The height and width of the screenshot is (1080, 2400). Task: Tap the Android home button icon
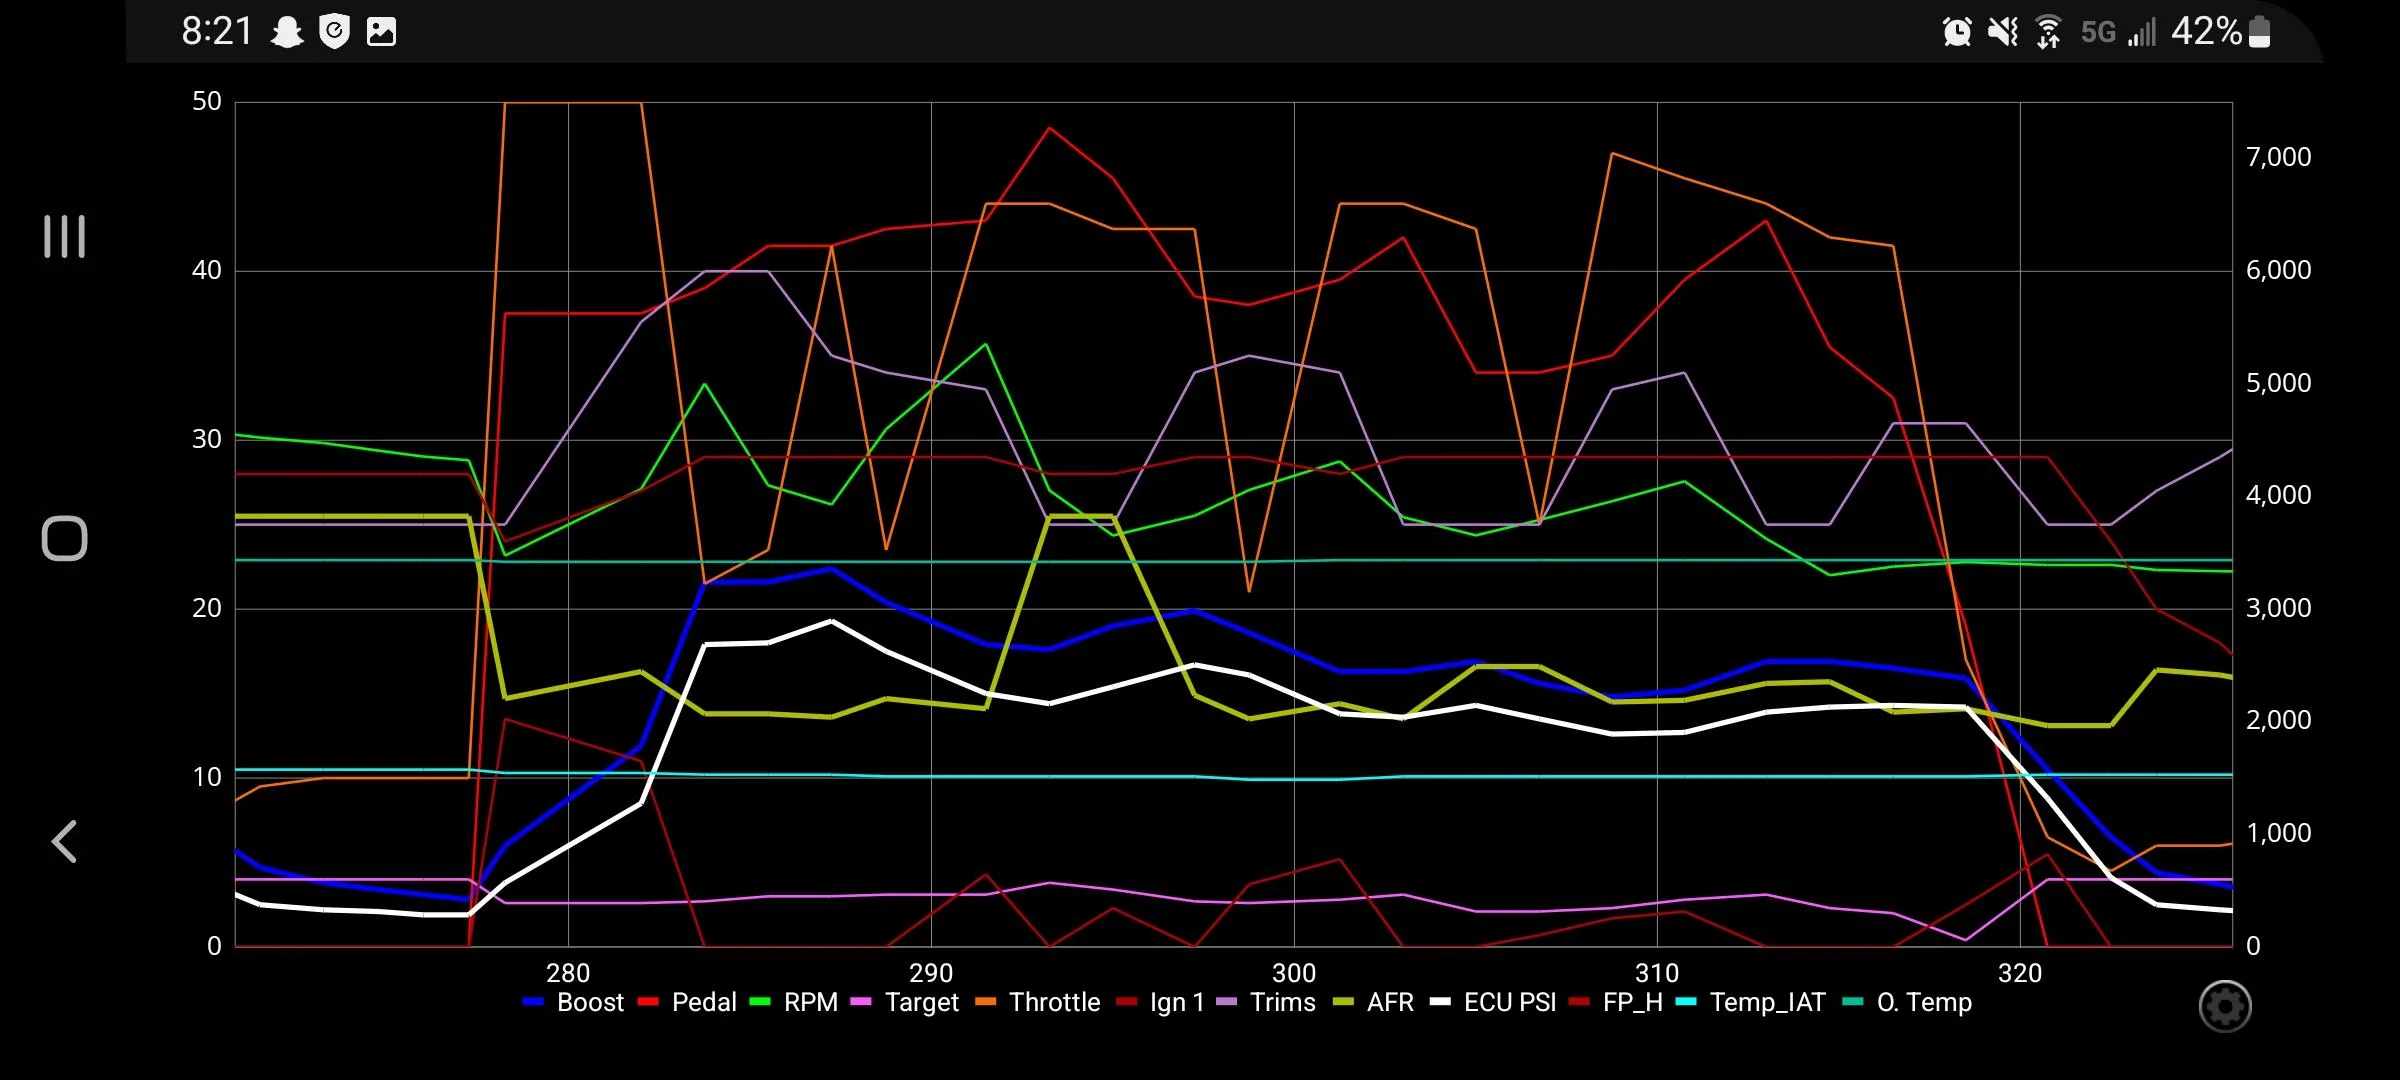pyautogui.click(x=65, y=539)
